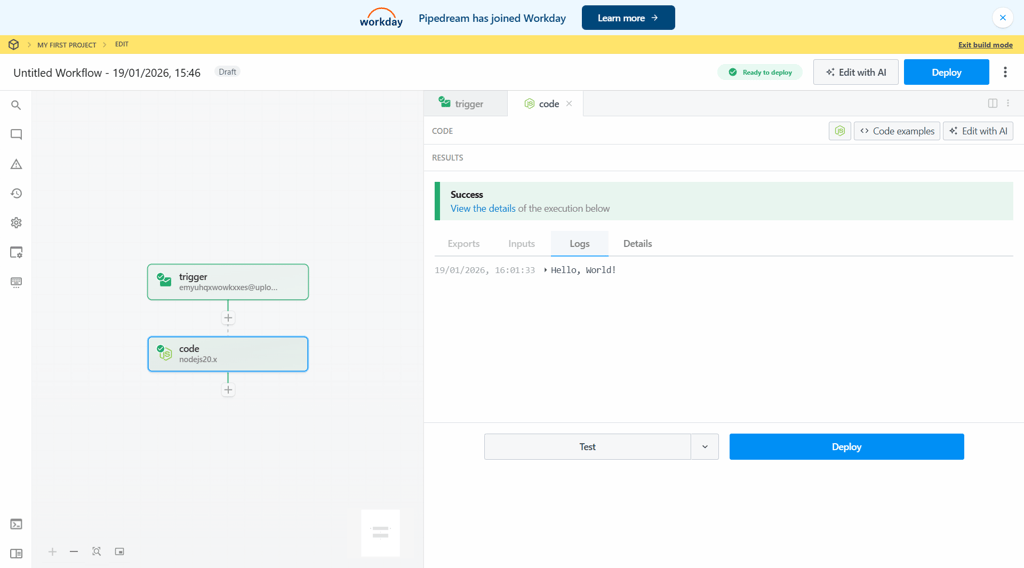Click the Learn more button in banner
The height and width of the screenshot is (568, 1024).
(628, 18)
